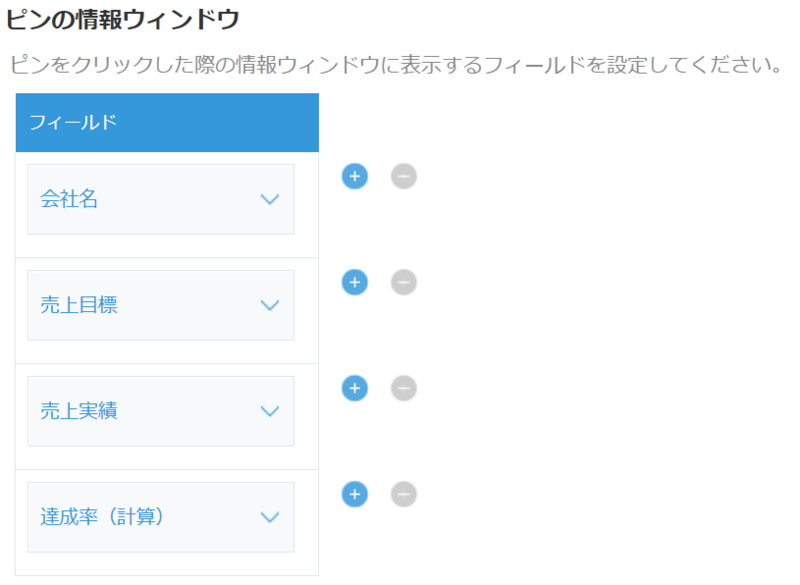Click the ピンの情報ウィンドウ section heading
The height and width of the screenshot is (585, 800).
pos(123,19)
